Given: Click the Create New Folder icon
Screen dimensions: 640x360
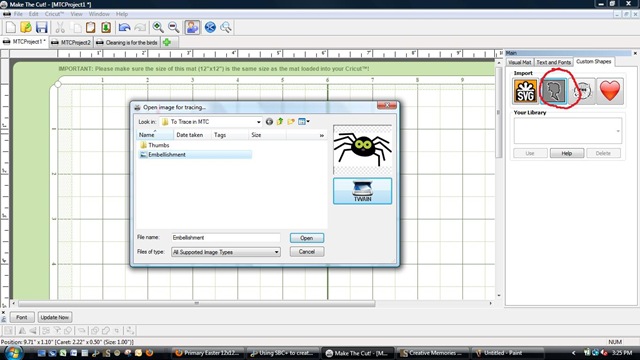Looking at the screenshot, I should click(x=291, y=122).
